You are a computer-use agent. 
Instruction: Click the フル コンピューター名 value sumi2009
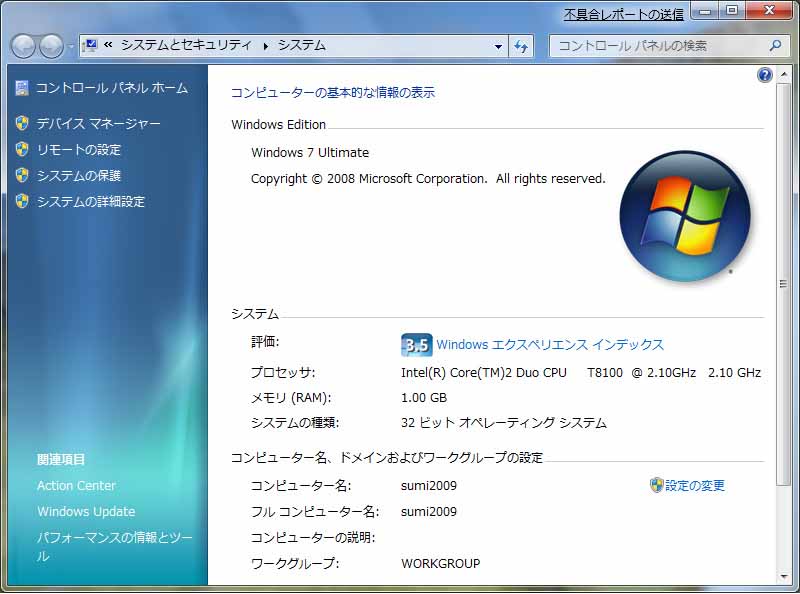click(429, 512)
